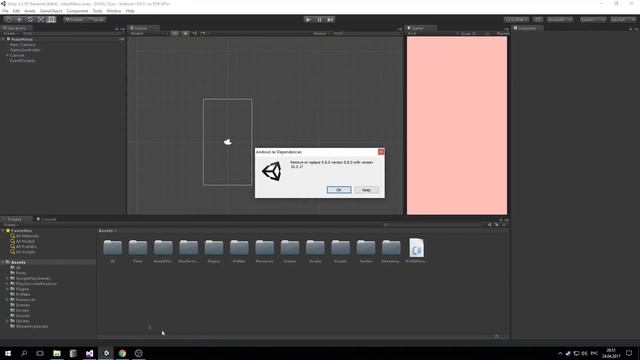The height and width of the screenshot is (360, 640).
Task: Expand the GooglePlayGames folder in tree
Action: 7,278
